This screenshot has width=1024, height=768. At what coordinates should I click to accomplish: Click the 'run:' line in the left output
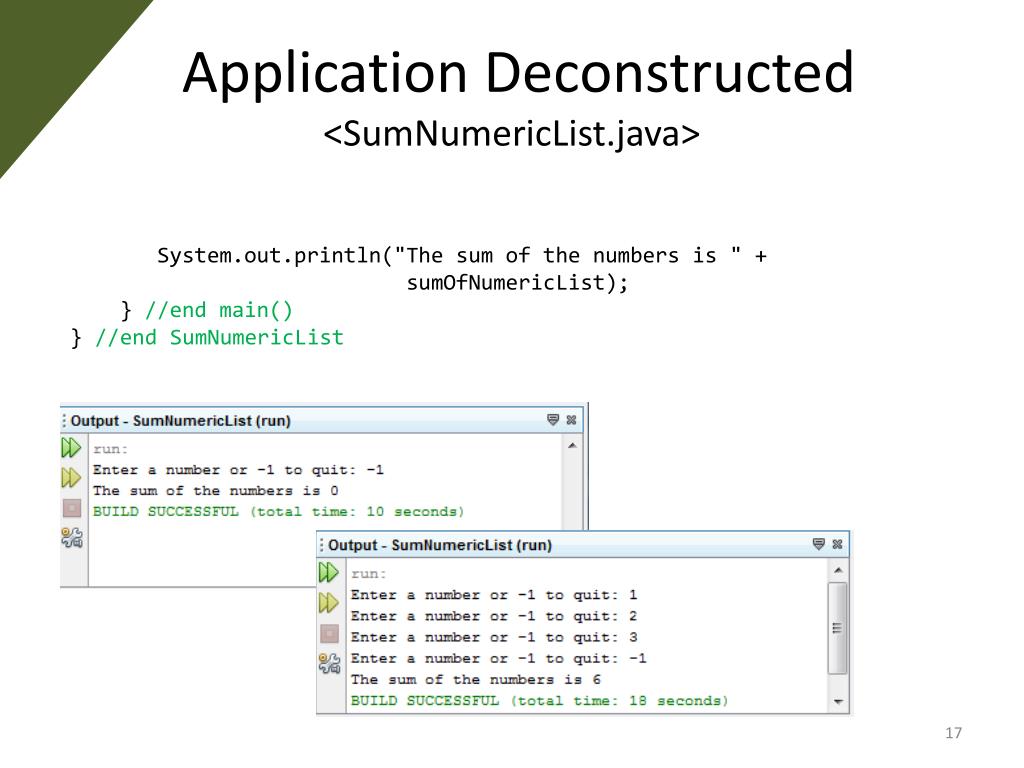[110, 449]
